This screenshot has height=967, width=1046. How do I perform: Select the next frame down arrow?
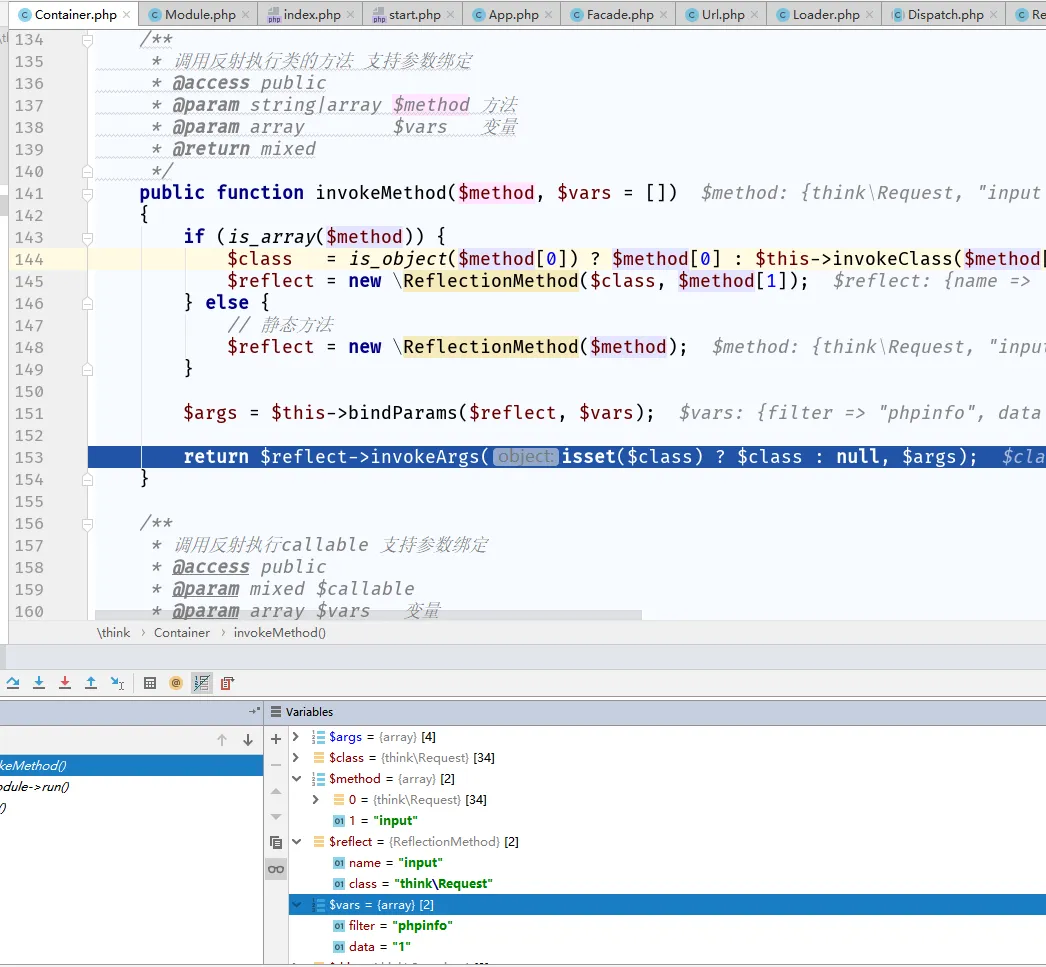coord(248,740)
